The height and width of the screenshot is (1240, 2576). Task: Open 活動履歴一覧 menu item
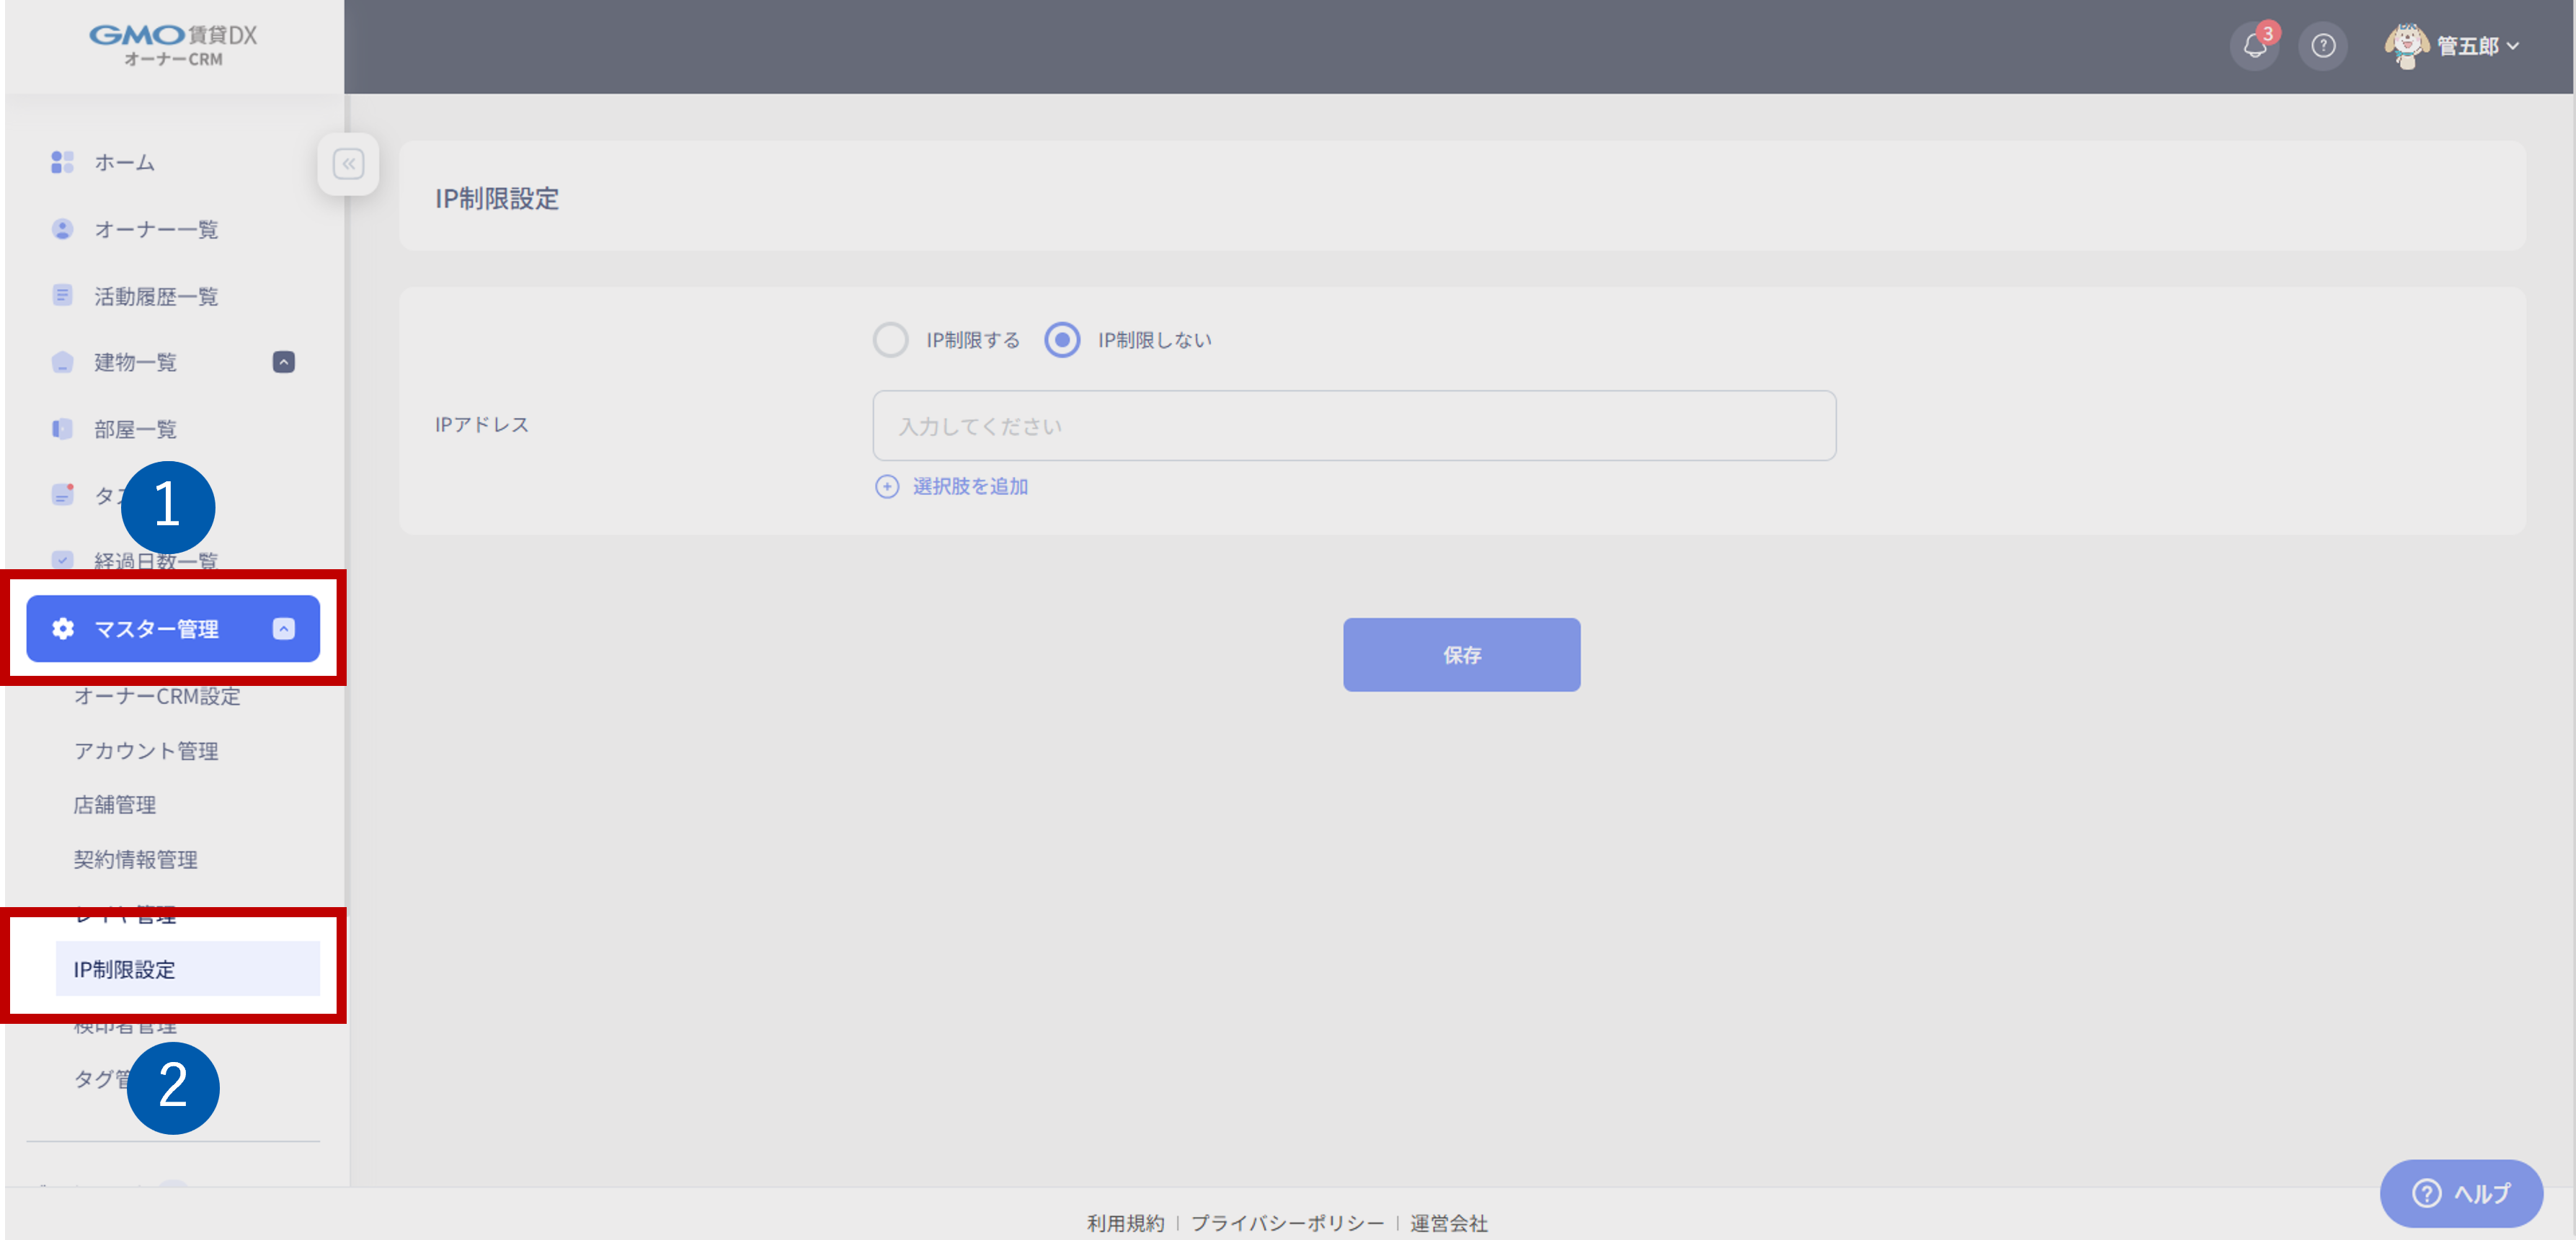(x=156, y=296)
